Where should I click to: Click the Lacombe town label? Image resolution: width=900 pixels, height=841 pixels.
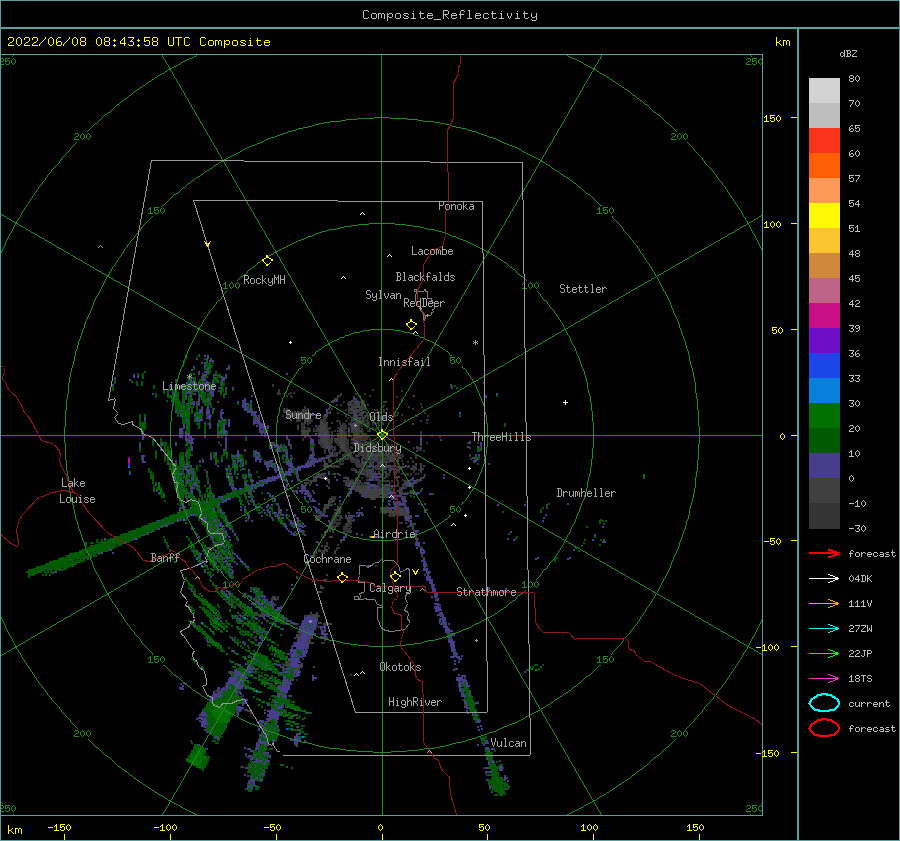(432, 251)
